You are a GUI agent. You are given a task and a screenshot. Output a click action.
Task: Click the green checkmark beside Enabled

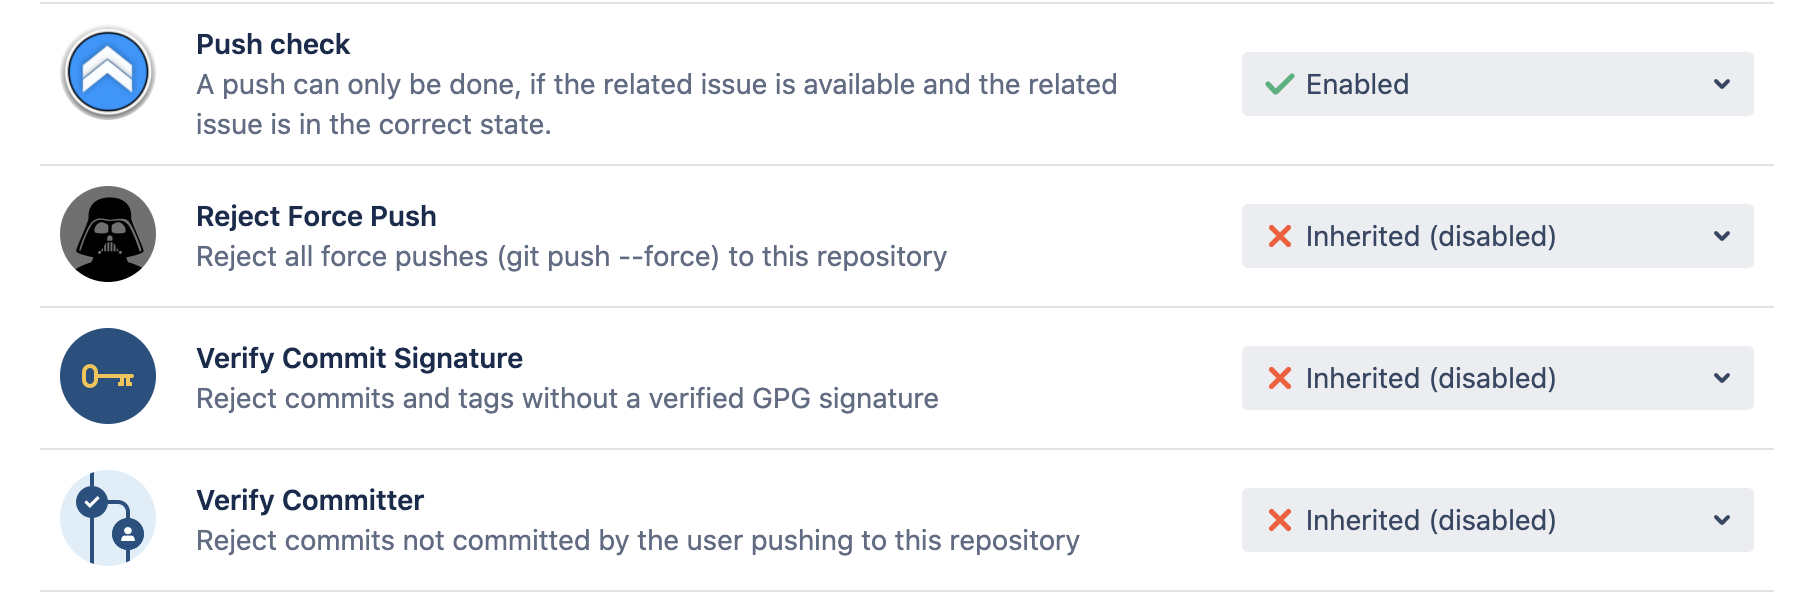click(x=1279, y=84)
